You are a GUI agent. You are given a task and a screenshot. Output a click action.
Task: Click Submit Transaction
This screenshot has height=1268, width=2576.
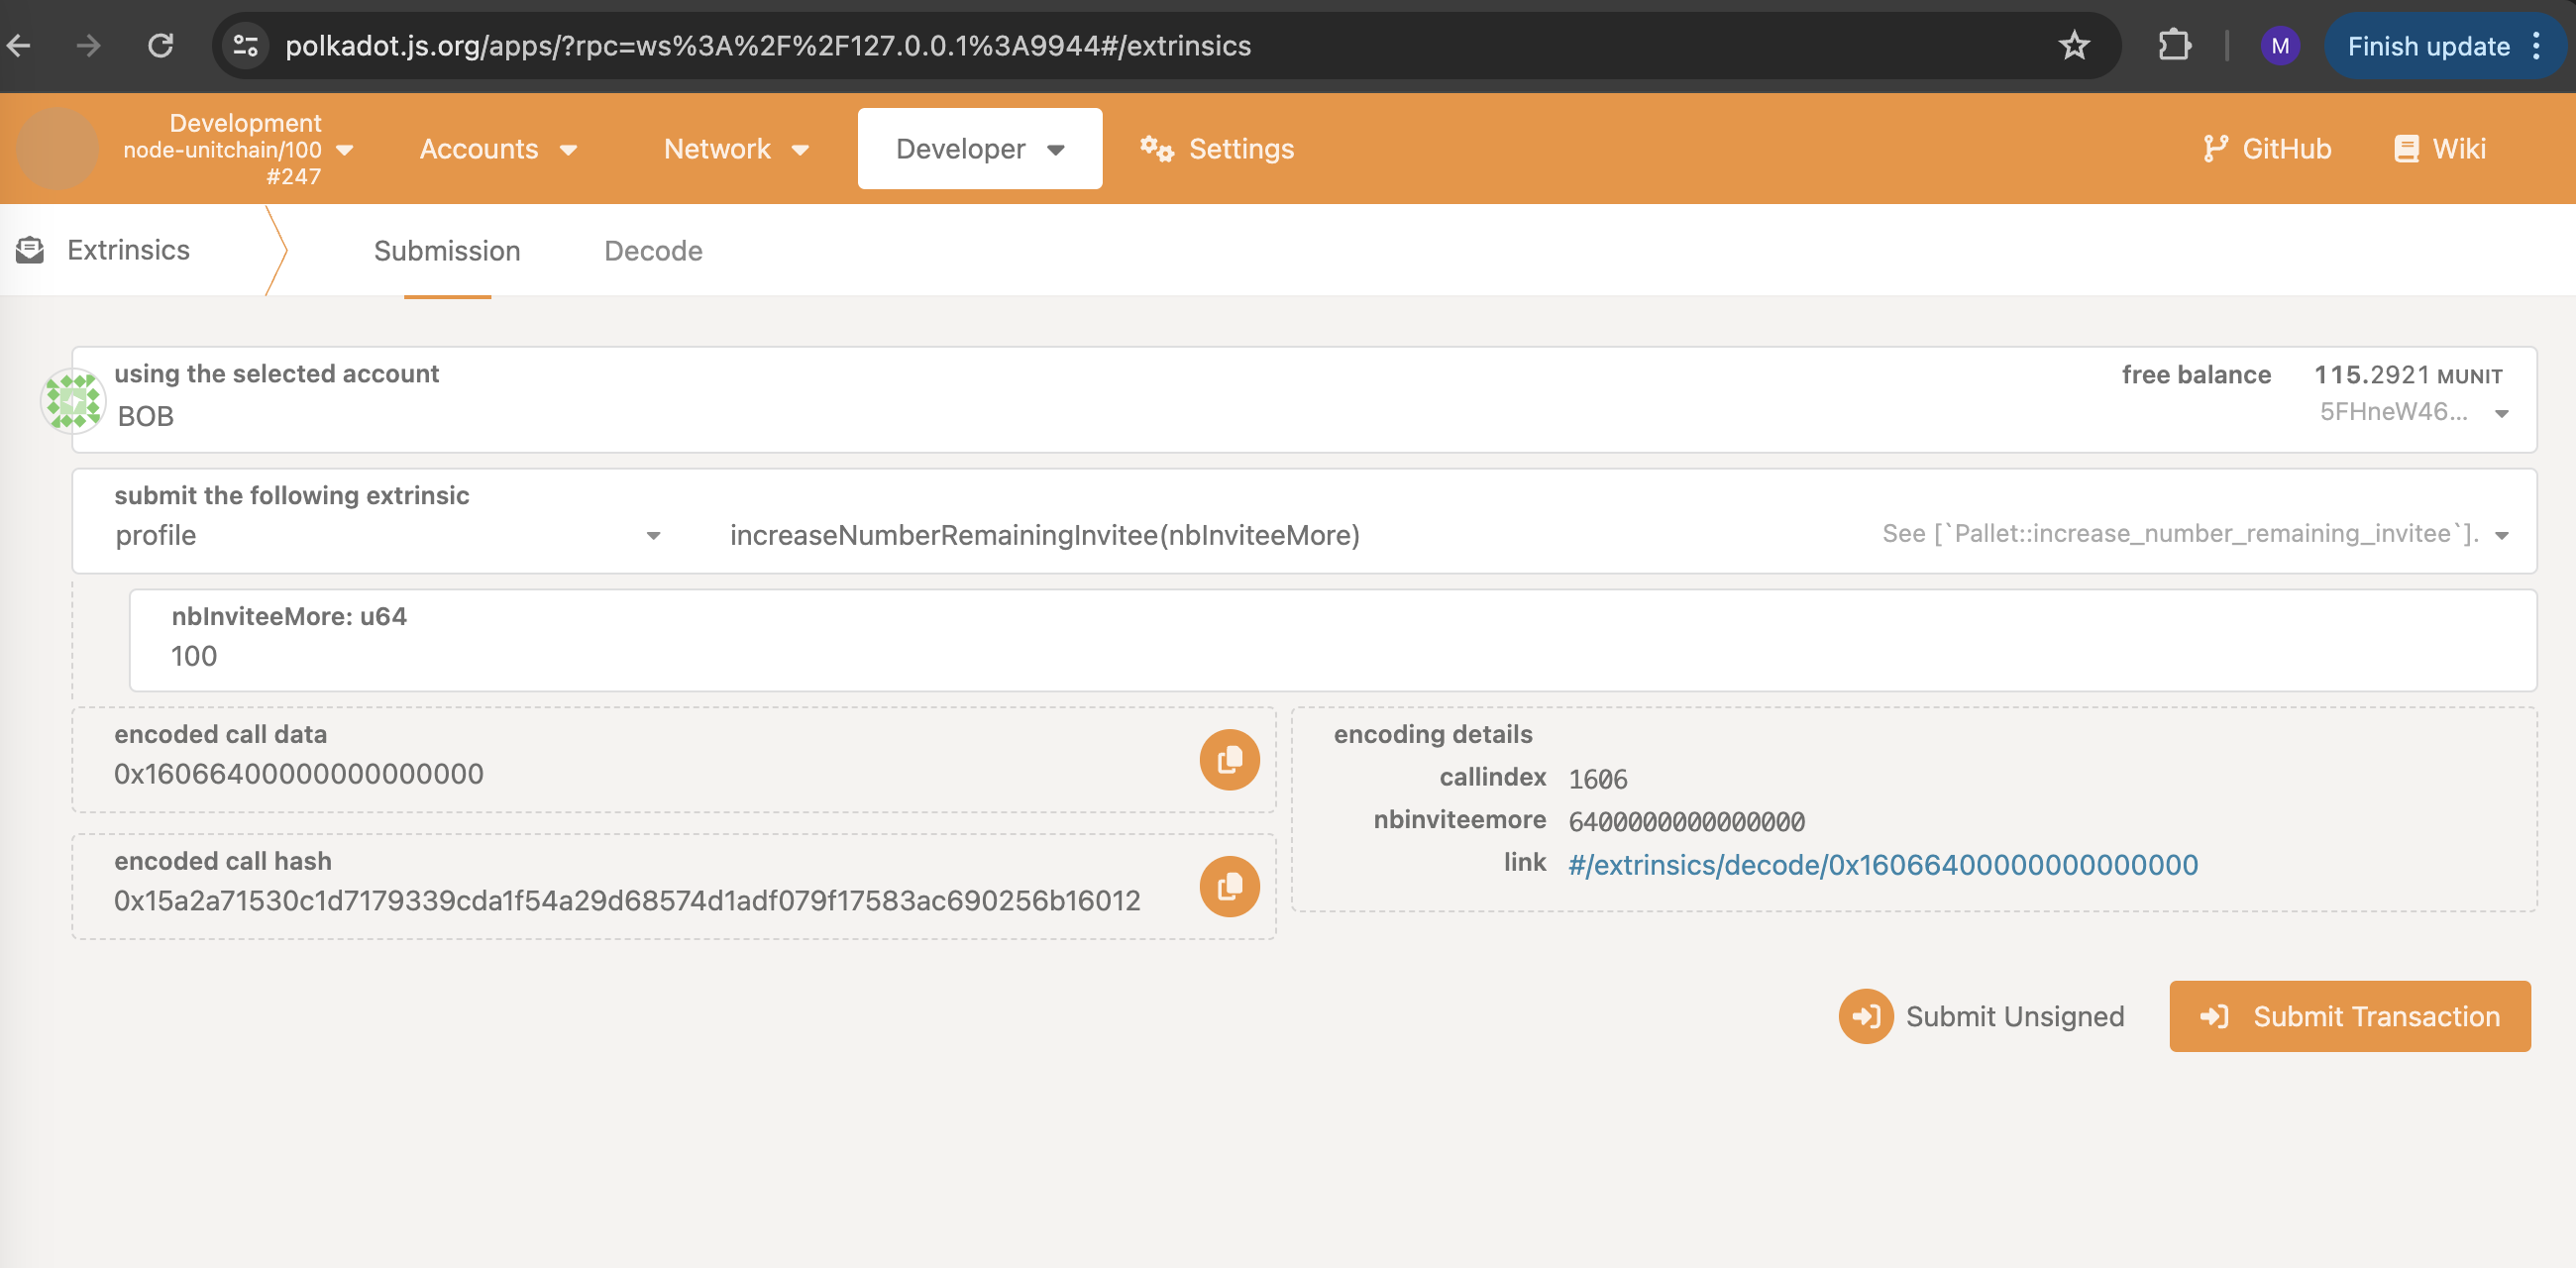(x=2350, y=1016)
